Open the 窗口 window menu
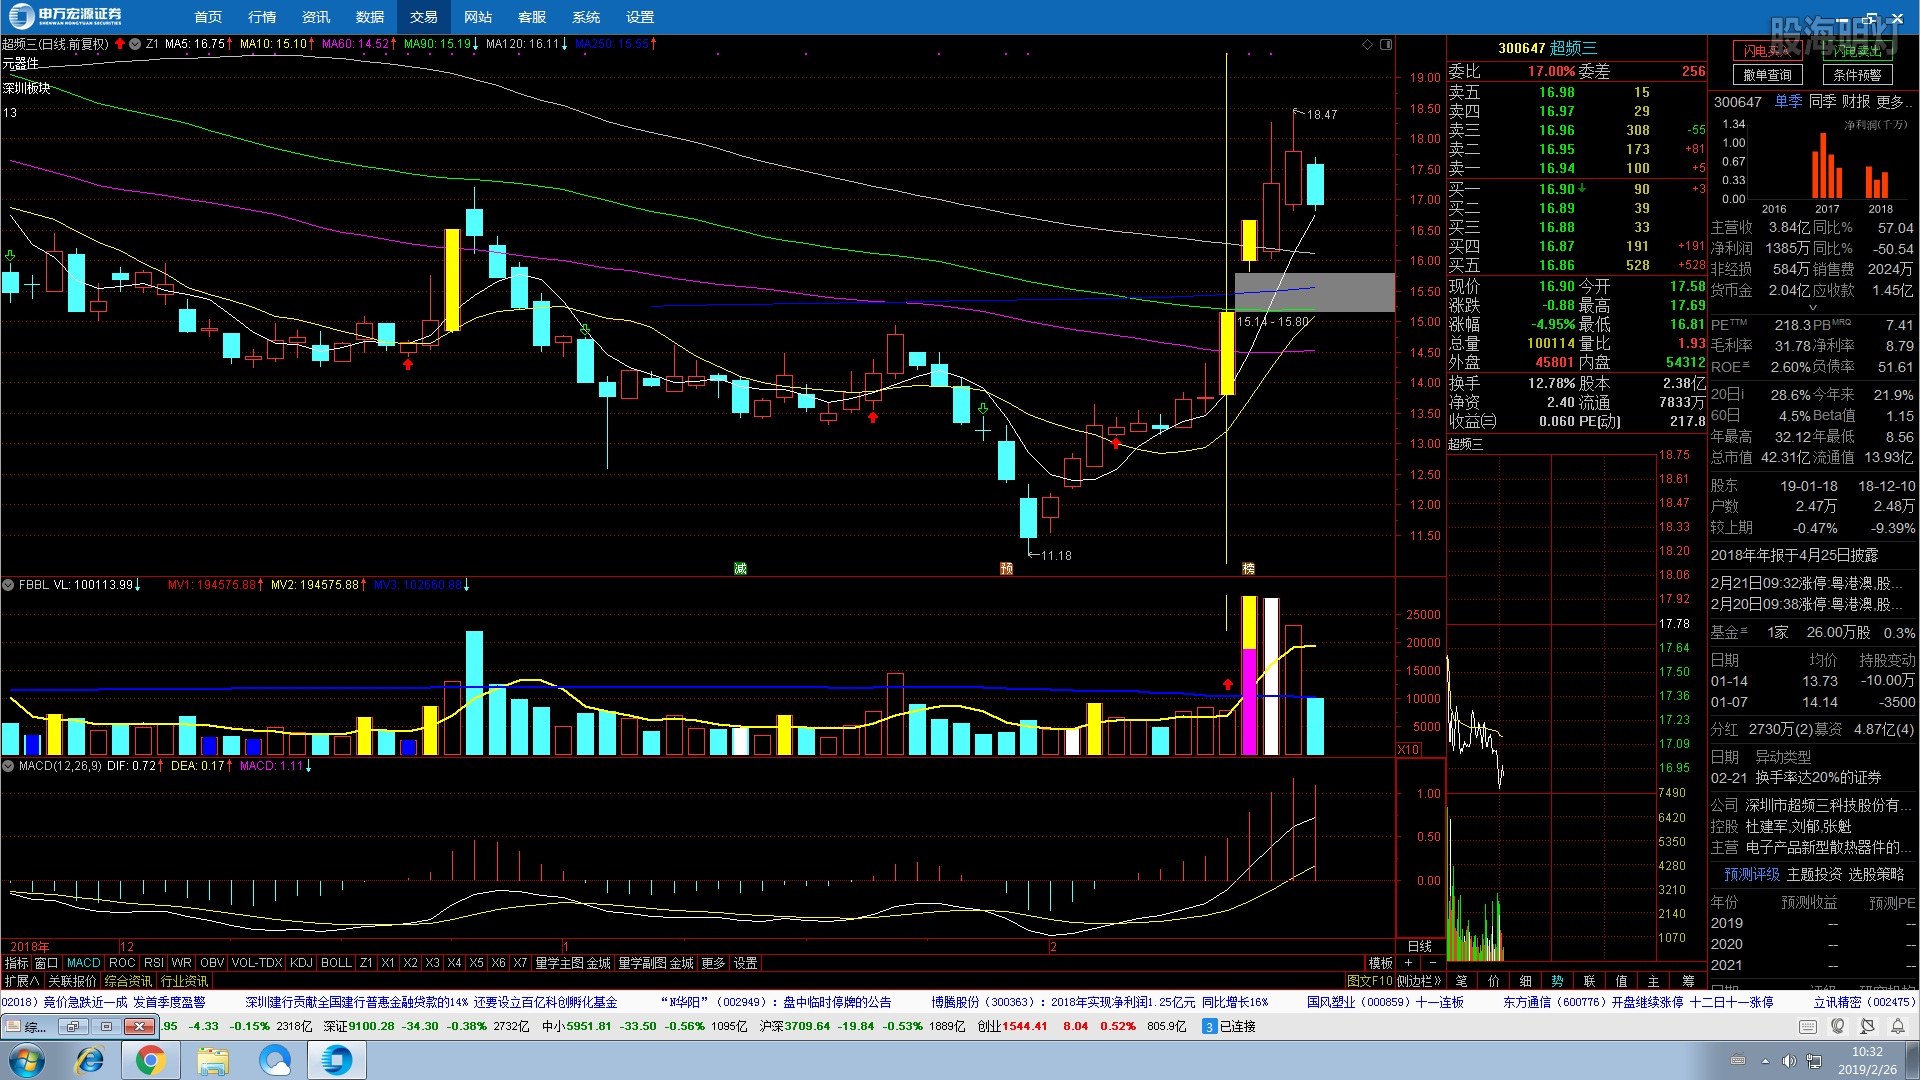The width and height of the screenshot is (1920, 1080). 47,963
